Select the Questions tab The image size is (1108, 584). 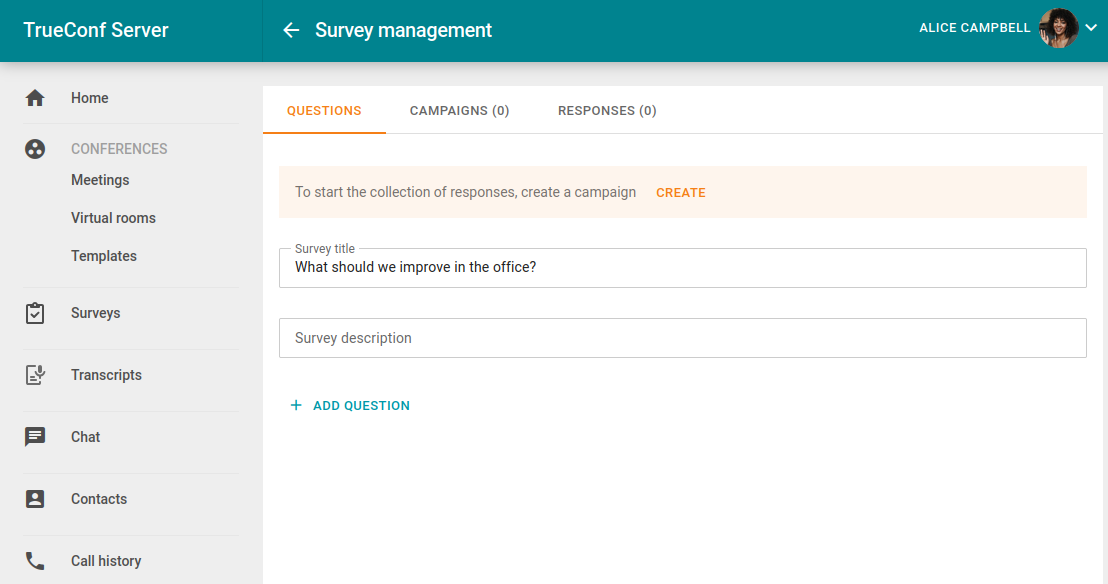324,111
